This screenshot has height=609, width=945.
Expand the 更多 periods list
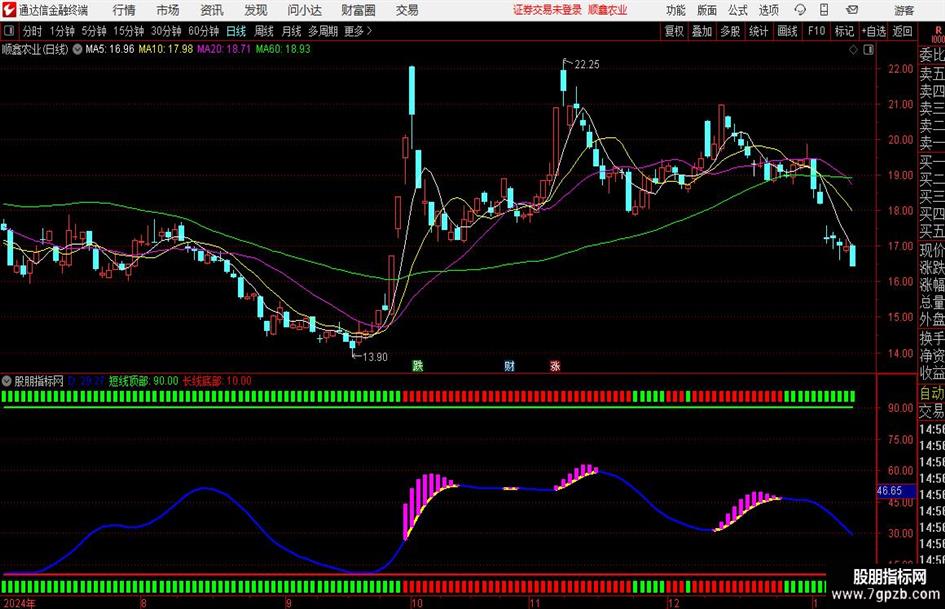[358, 31]
